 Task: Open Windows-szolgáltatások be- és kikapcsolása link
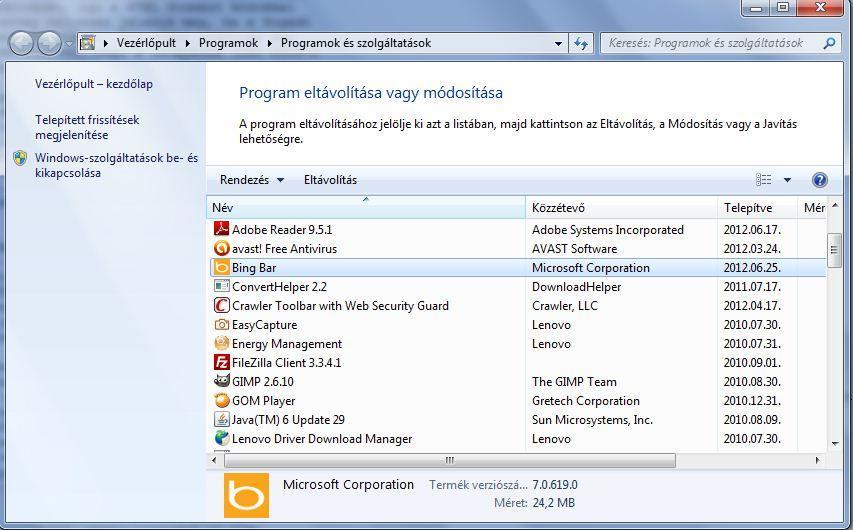(x=116, y=165)
